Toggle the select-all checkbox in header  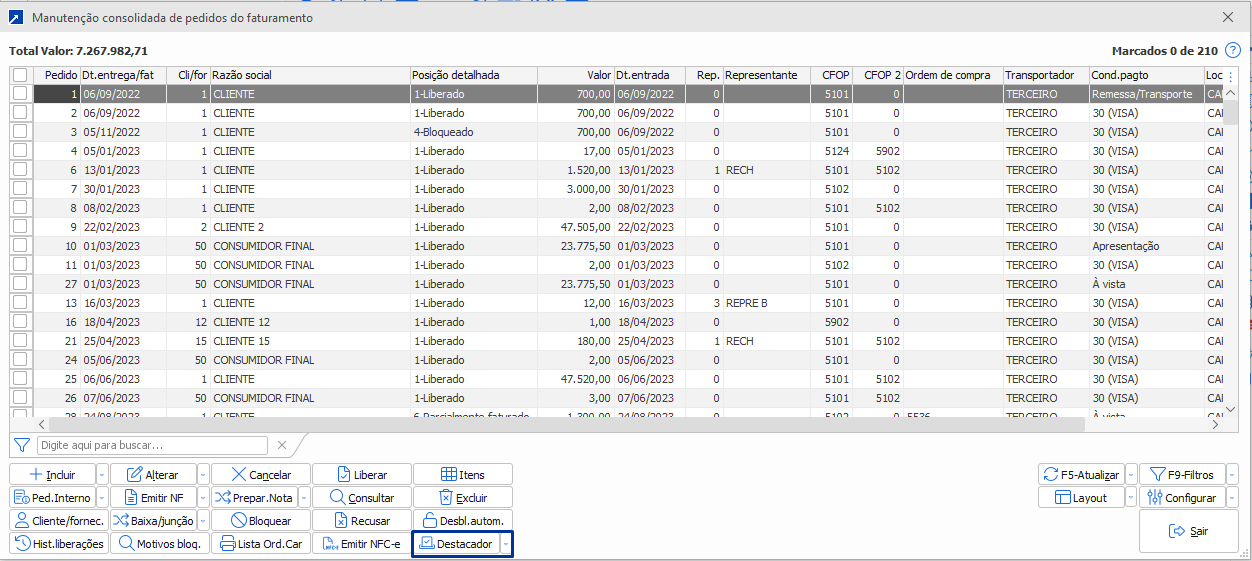pos(20,75)
